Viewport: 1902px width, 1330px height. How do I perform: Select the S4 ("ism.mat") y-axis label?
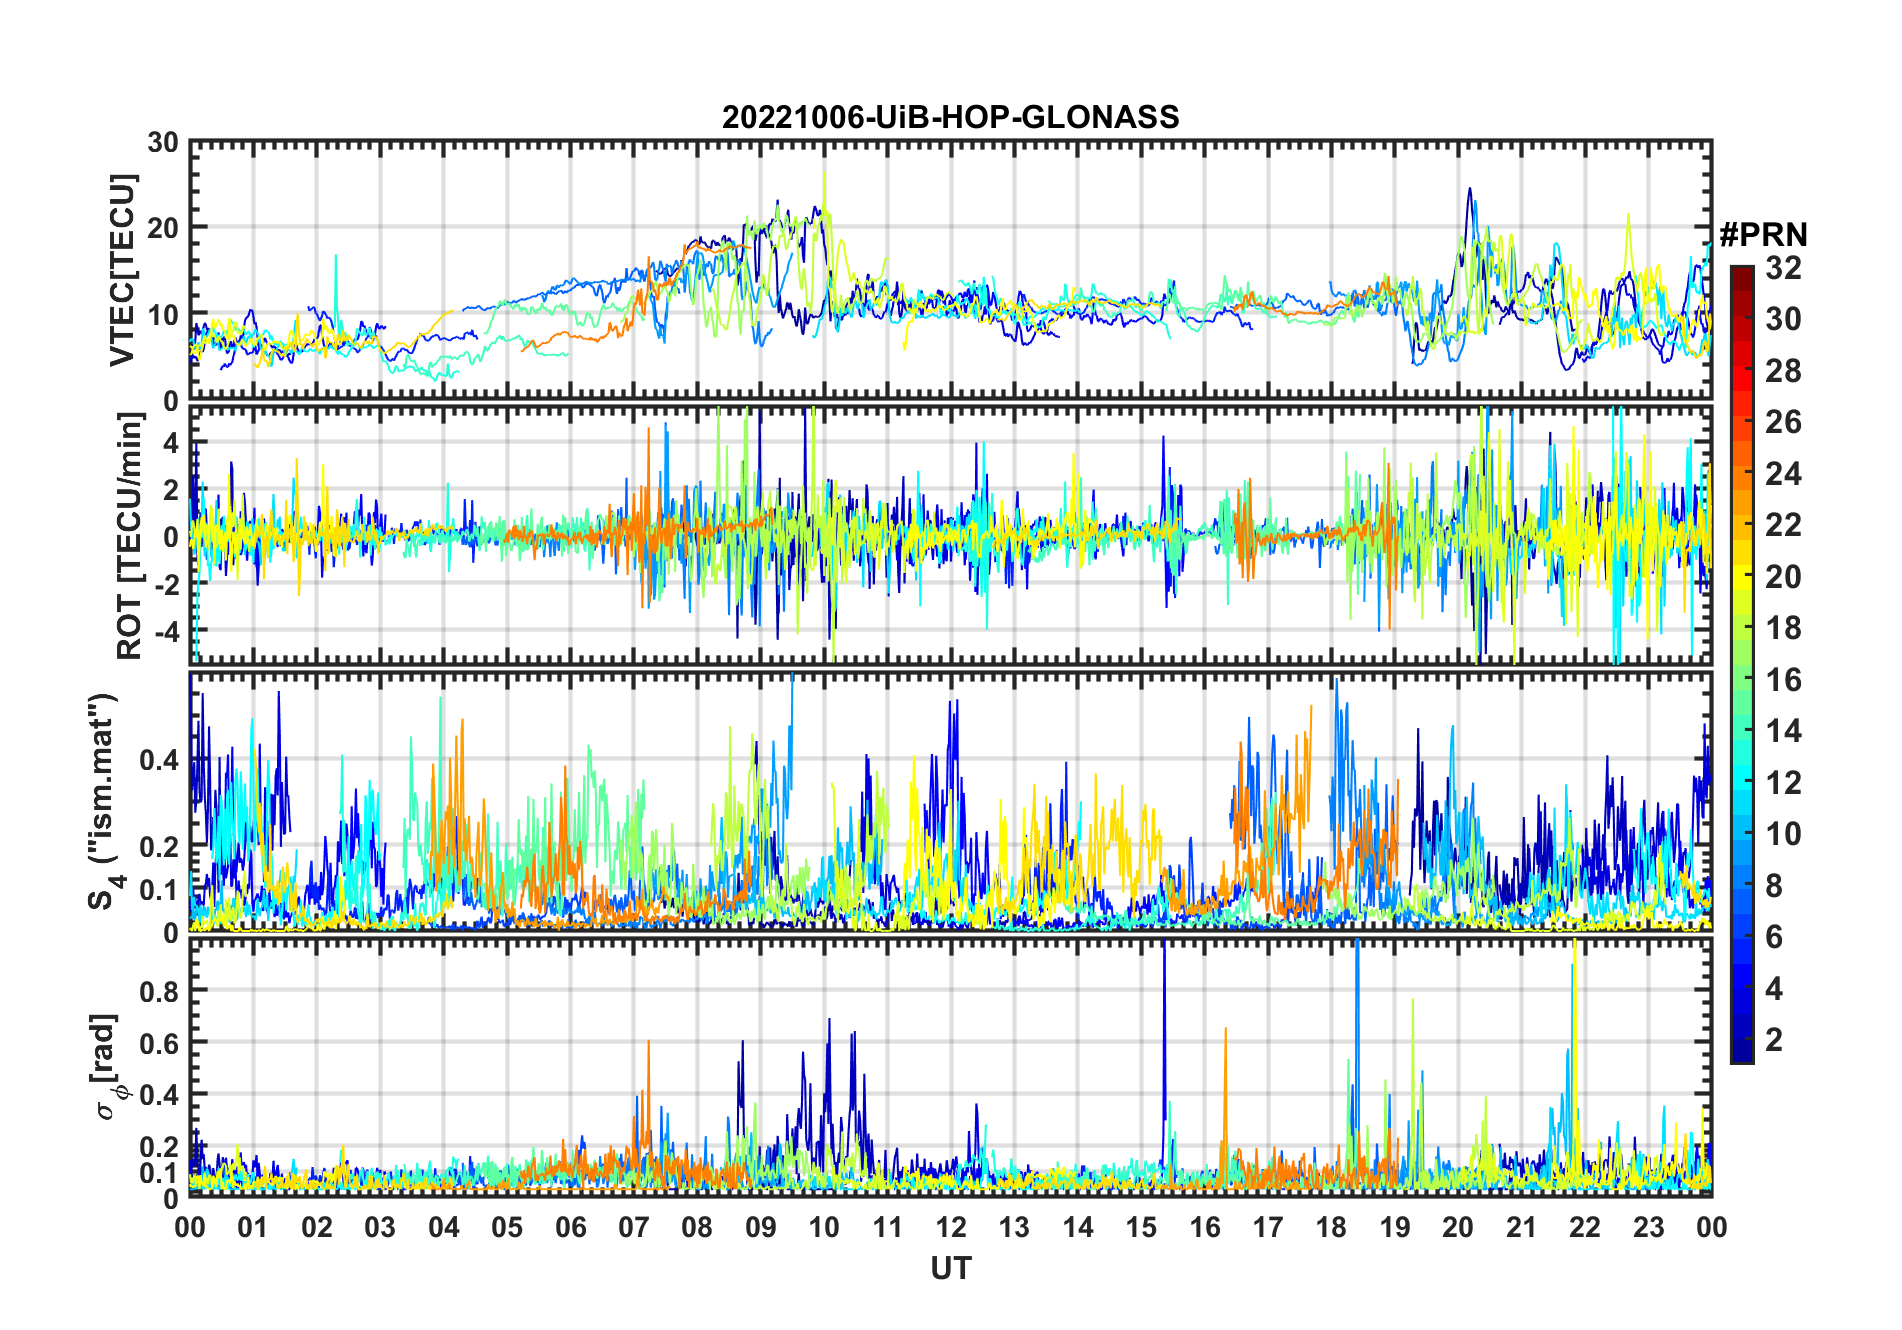point(102,801)
